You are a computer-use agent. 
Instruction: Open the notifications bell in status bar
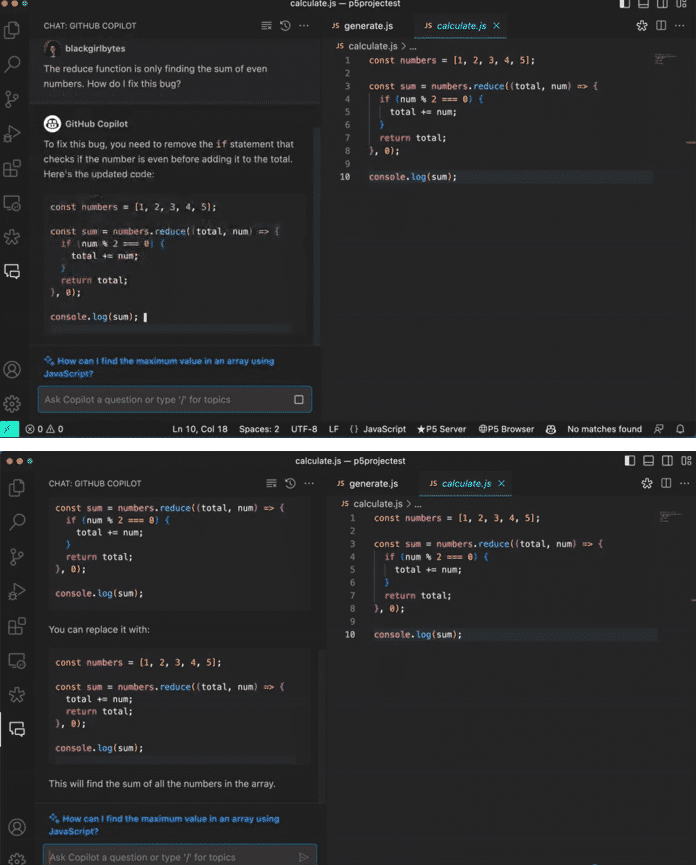pyautogui.click(x=680, y=429)
